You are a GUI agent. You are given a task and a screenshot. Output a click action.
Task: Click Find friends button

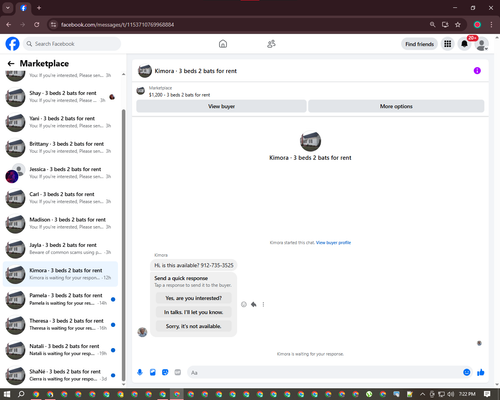coord(419,44)
